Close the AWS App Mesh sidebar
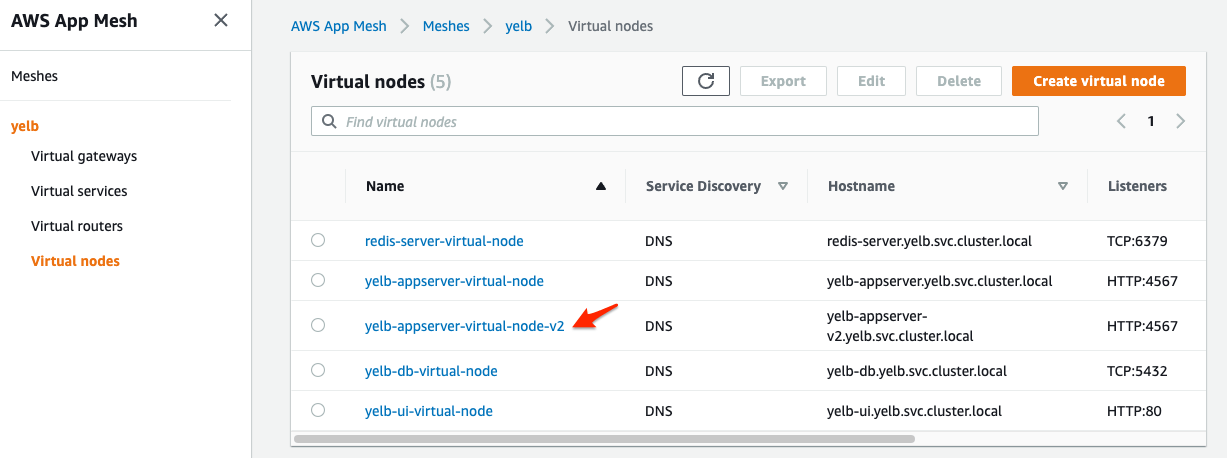Viewport: 1227px width, 458px height. [x=221, y=20]
